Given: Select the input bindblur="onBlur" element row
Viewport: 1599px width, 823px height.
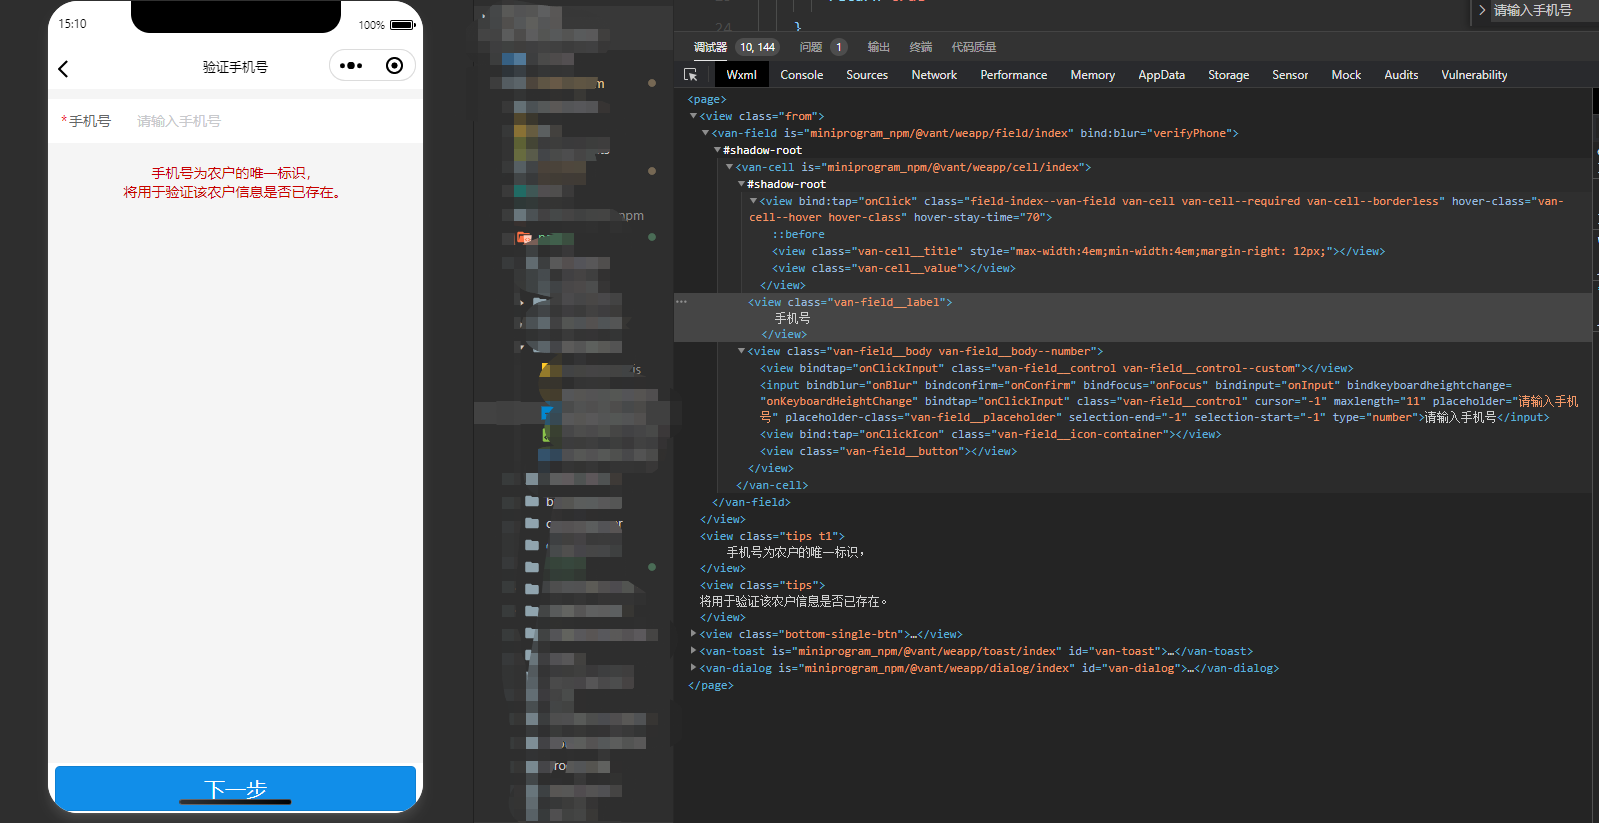Looking at the screenshot, I should 1169,401.
